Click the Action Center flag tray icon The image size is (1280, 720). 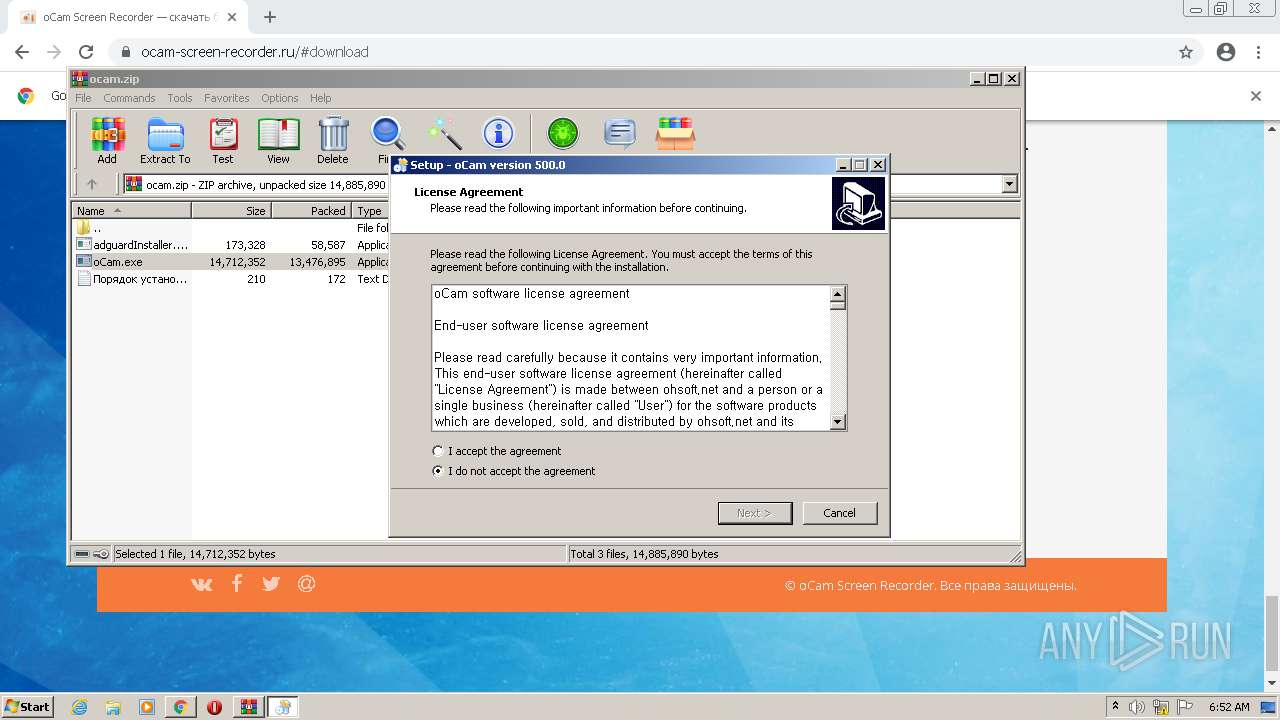pos(1186,707)
